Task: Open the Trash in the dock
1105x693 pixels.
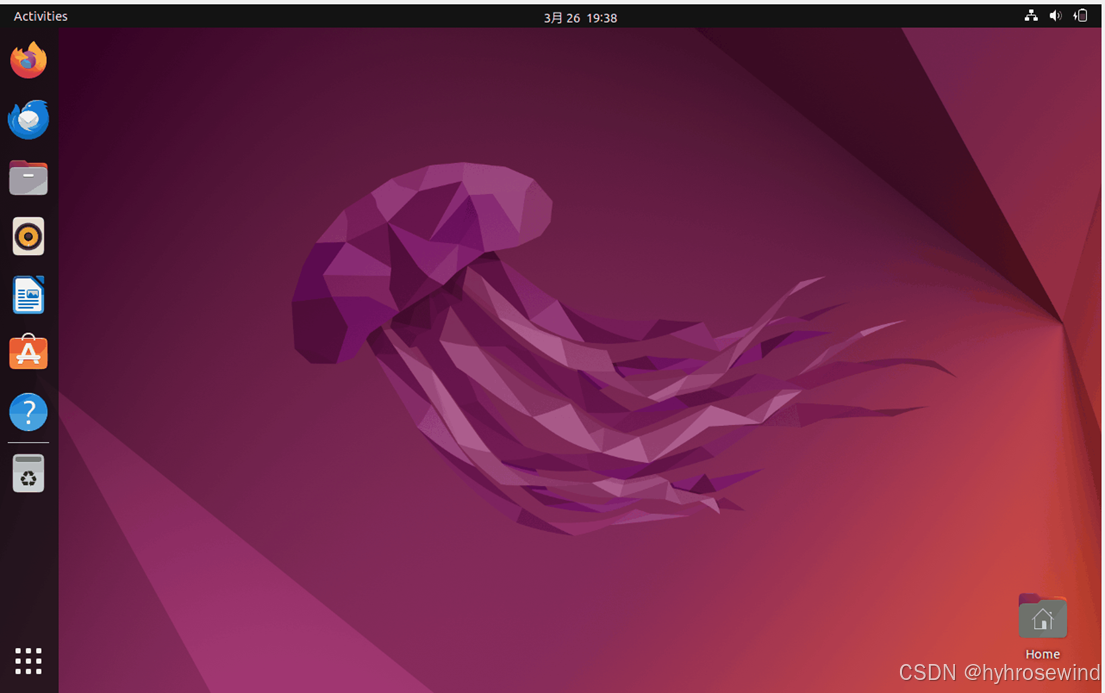Action: click(28, 473)
